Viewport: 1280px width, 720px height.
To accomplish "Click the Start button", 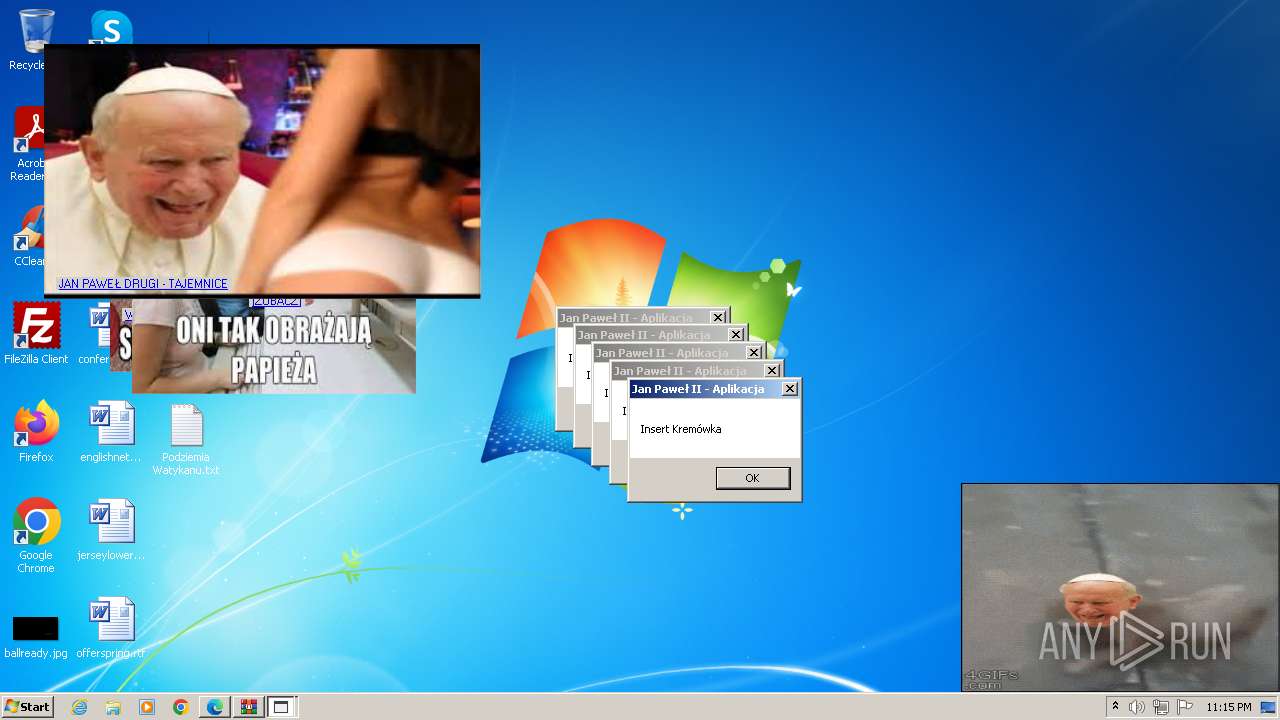I will [x=27, y=706].
